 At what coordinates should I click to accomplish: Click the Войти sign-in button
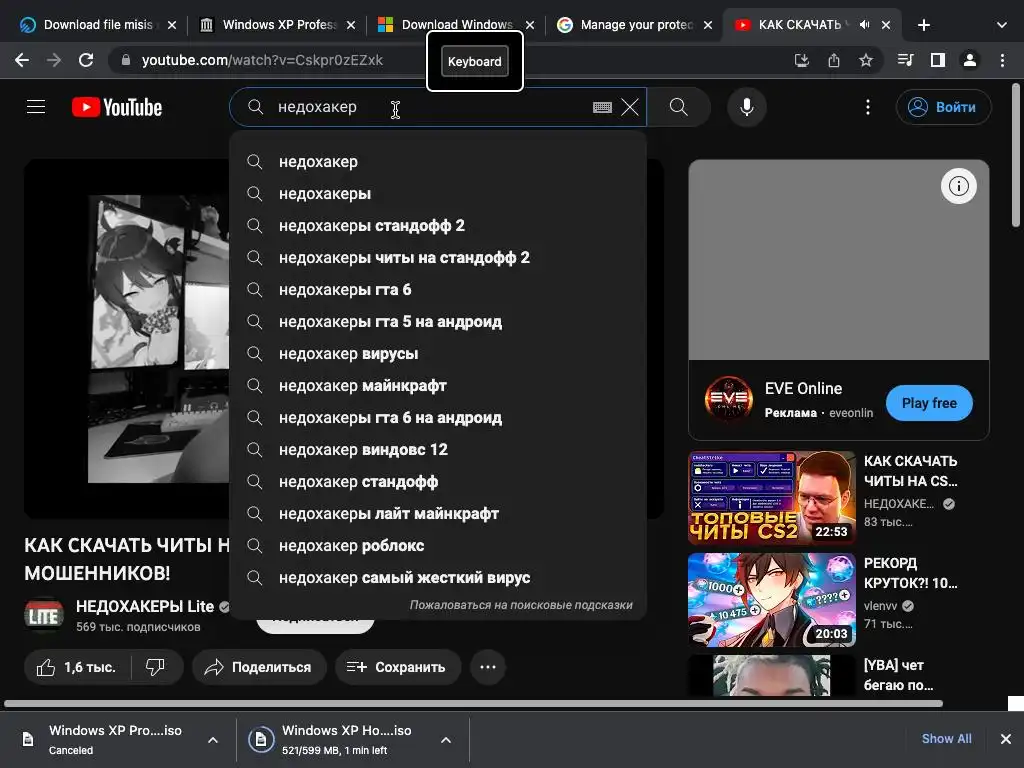943,107
